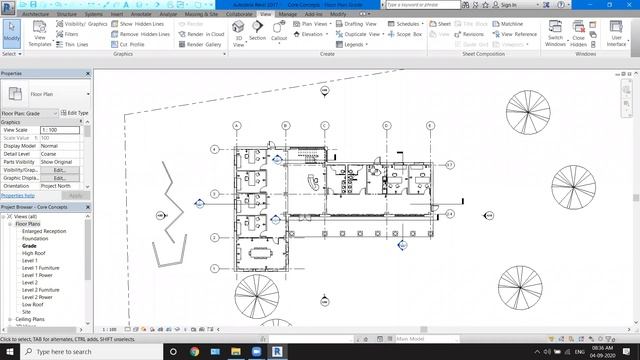This screenshot has width=640, height=360.
Task: Open Plan Views dropdown
Action: coord(312,24)
